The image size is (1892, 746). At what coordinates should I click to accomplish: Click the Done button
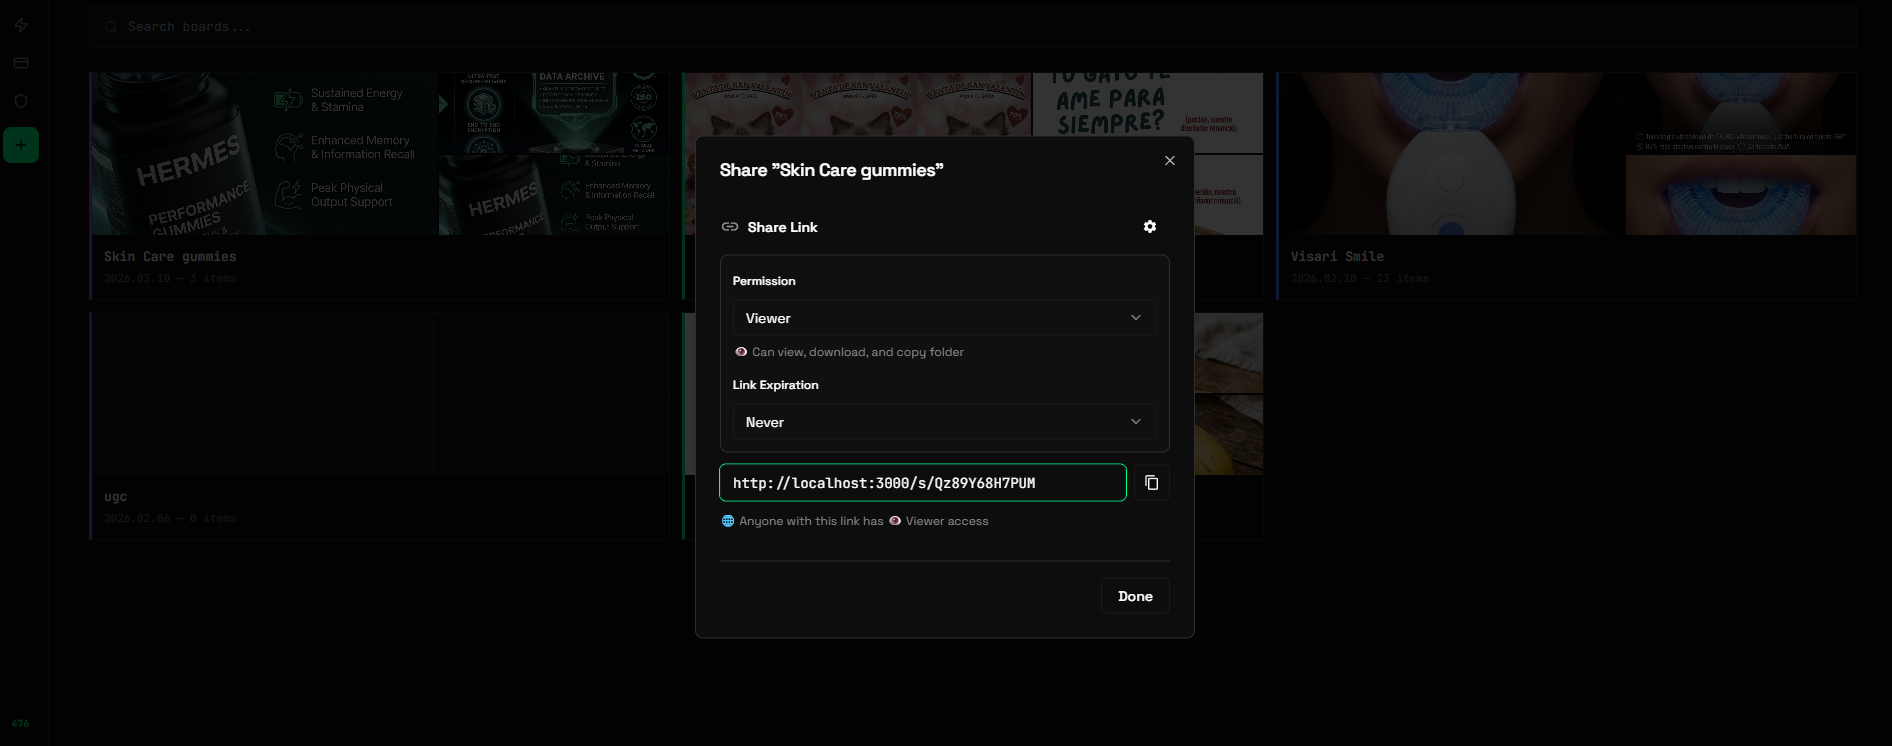(1135, 596)
